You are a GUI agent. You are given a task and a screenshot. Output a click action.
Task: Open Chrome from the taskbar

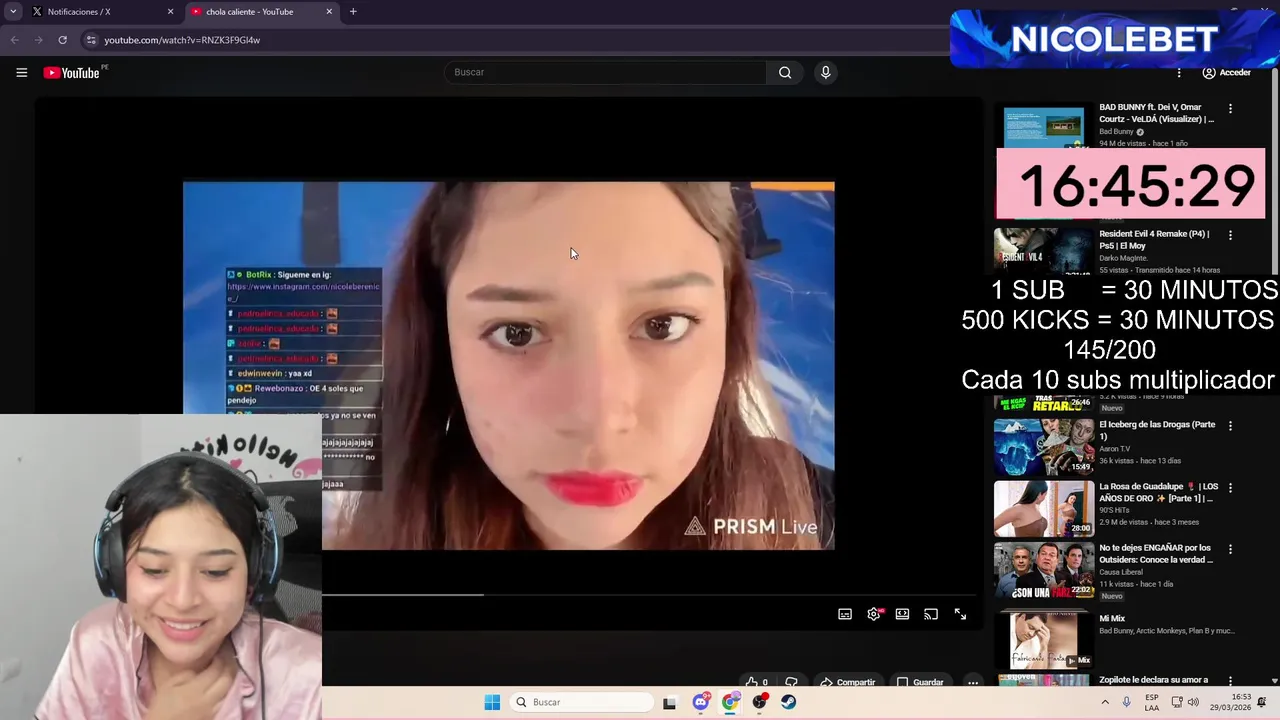point(730,702)
